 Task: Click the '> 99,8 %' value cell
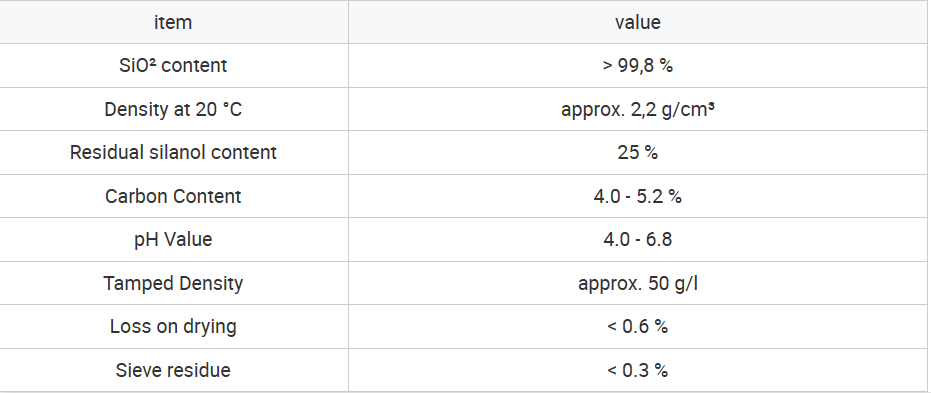tap(638, 65)
